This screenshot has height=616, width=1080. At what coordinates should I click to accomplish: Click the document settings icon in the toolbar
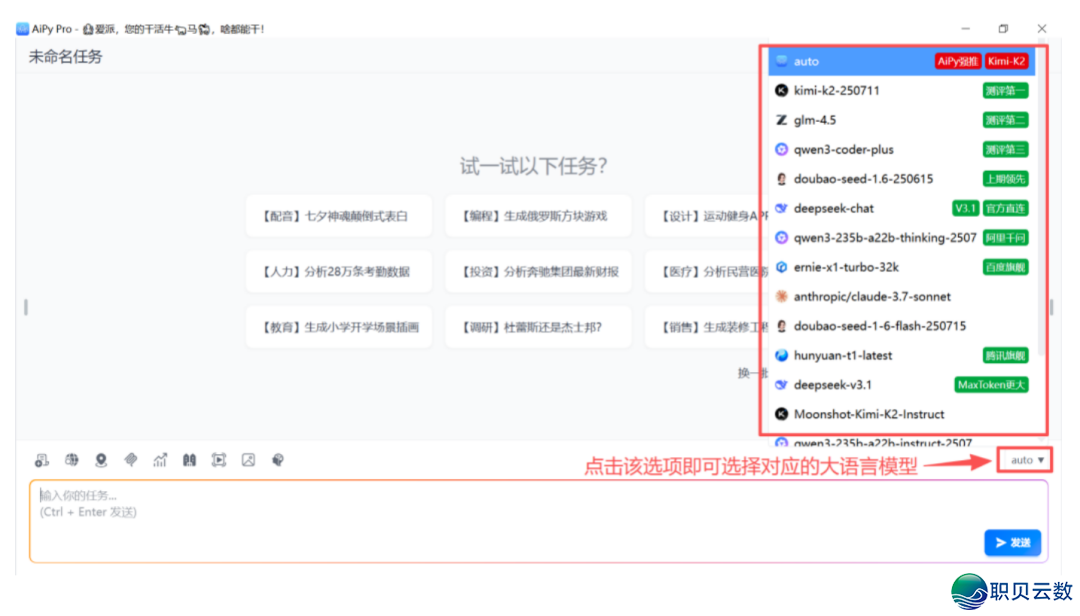pos(42,460)
